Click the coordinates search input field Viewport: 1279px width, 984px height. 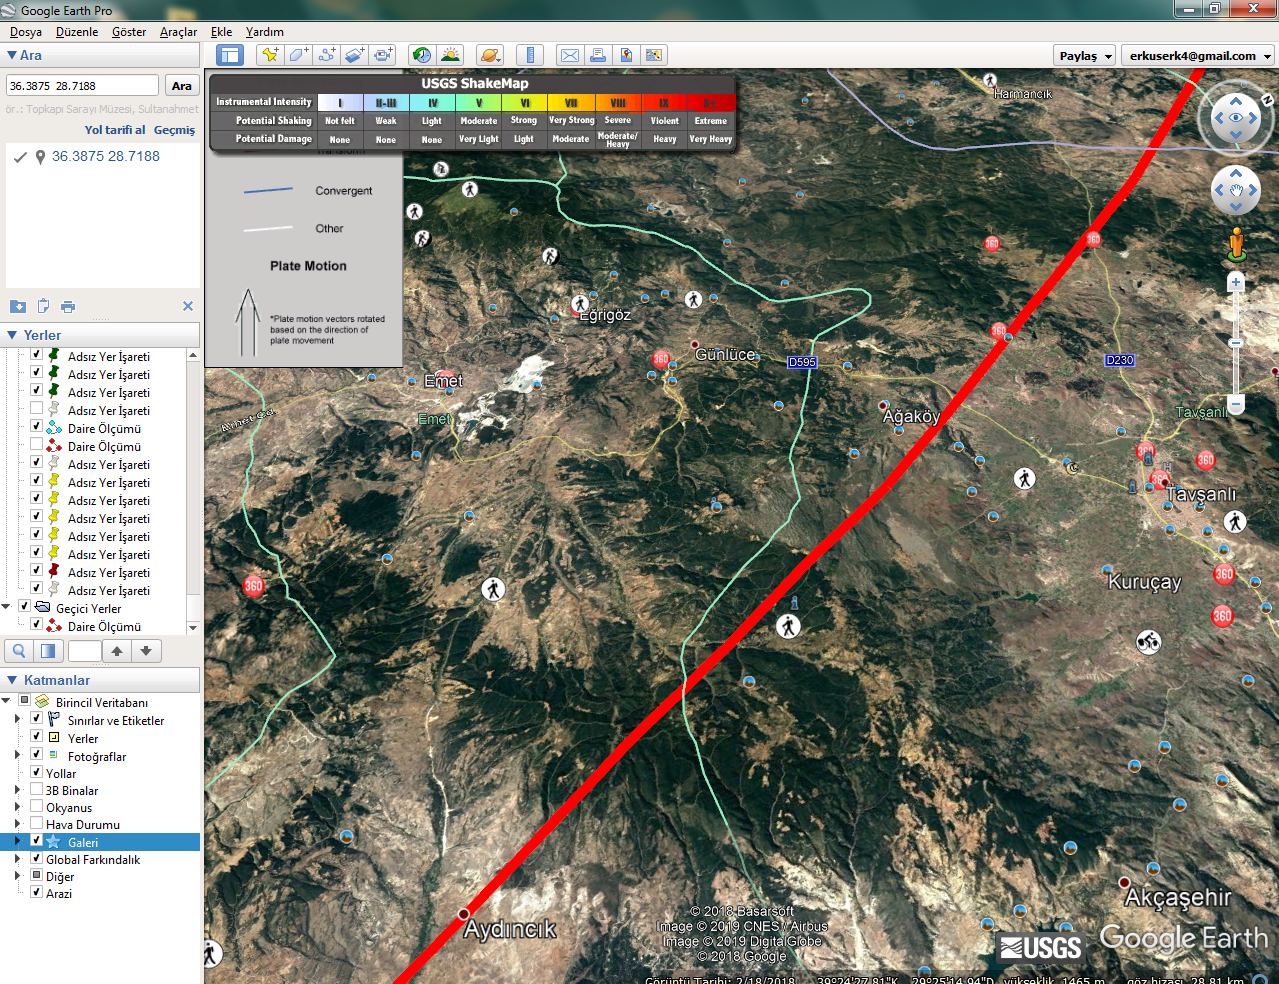tap(82, 86)
